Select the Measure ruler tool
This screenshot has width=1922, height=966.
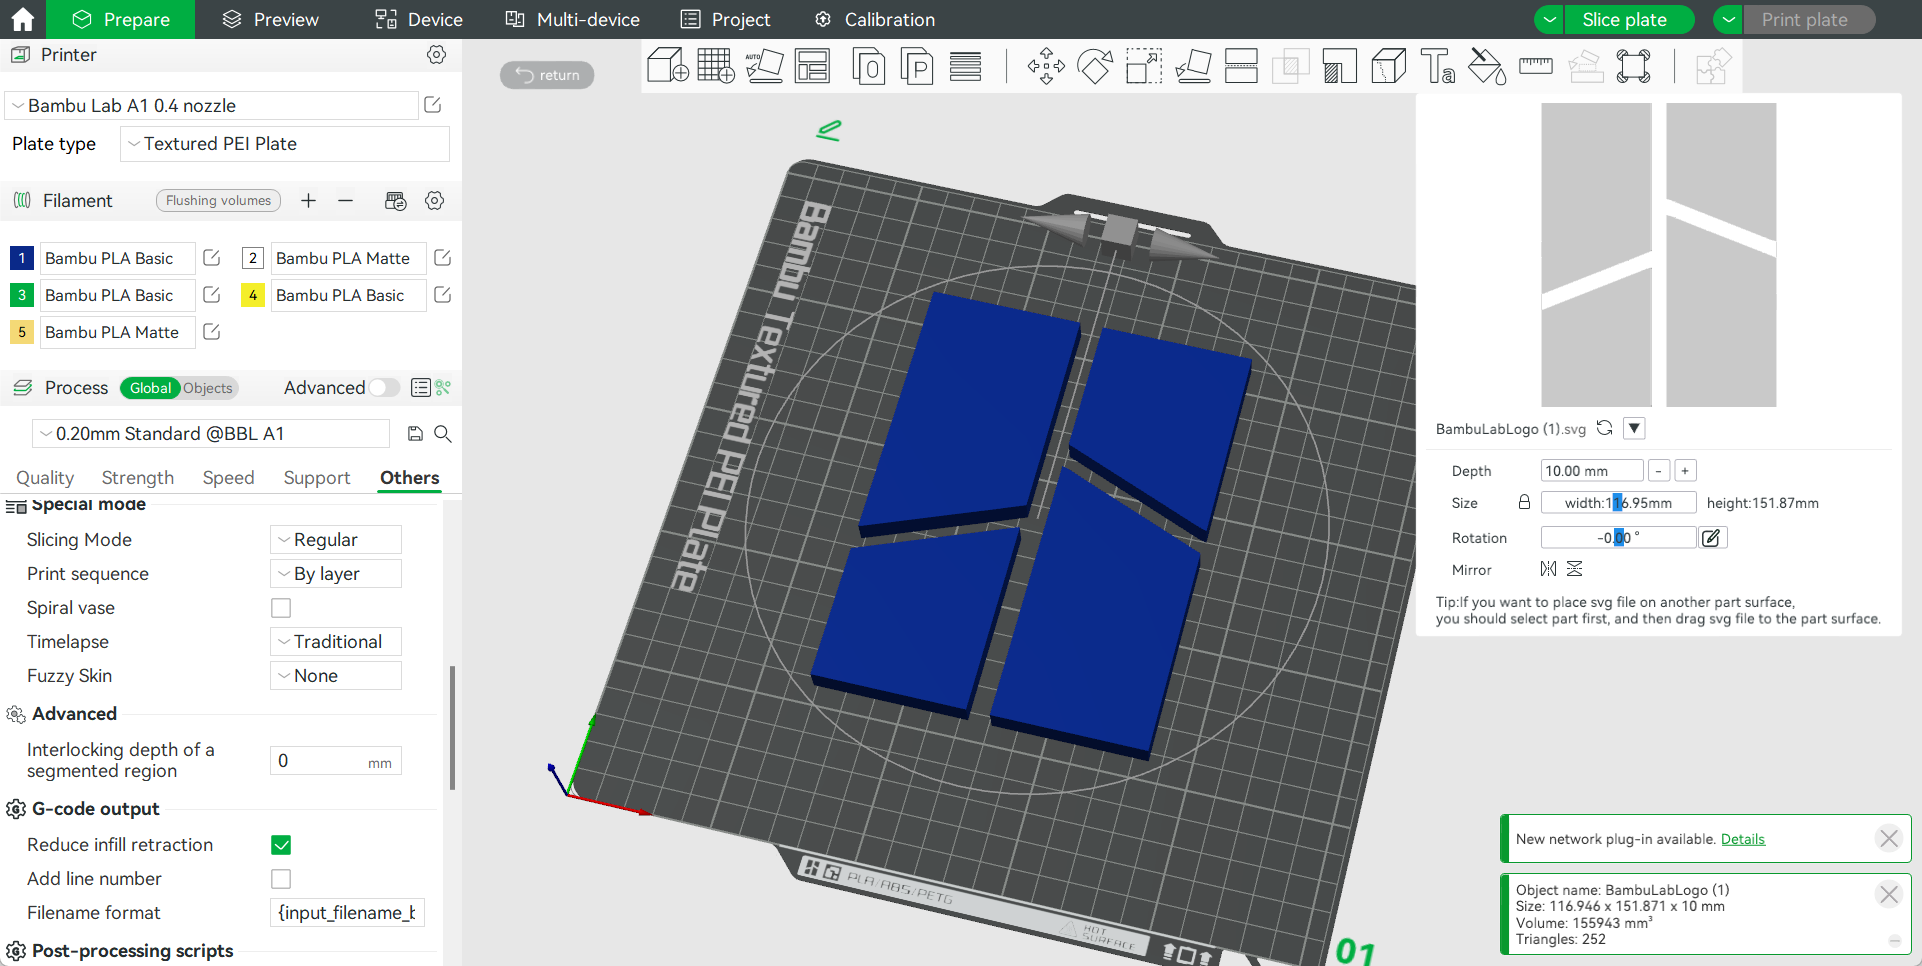coord(1535,66)
